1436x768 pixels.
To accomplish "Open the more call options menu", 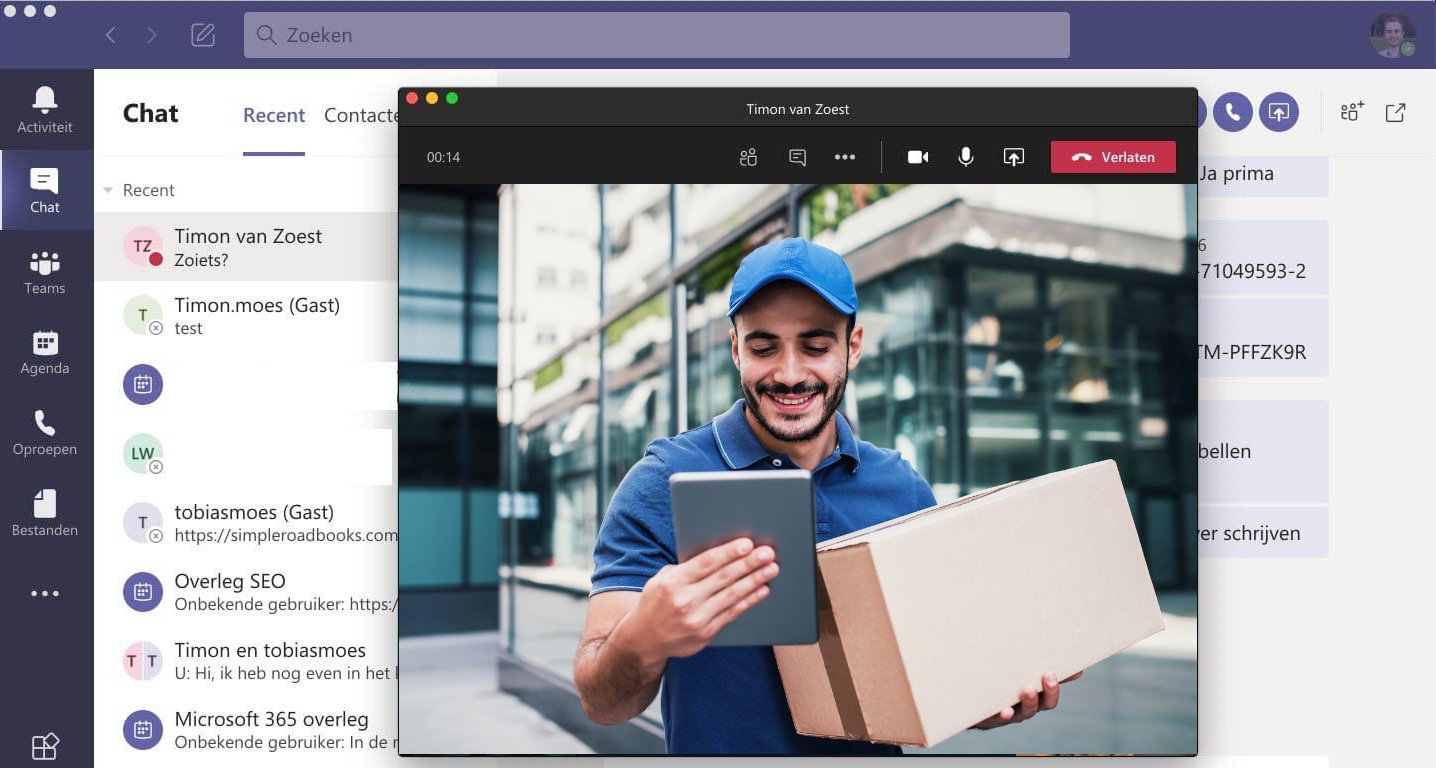I will (x=844, y=157).
